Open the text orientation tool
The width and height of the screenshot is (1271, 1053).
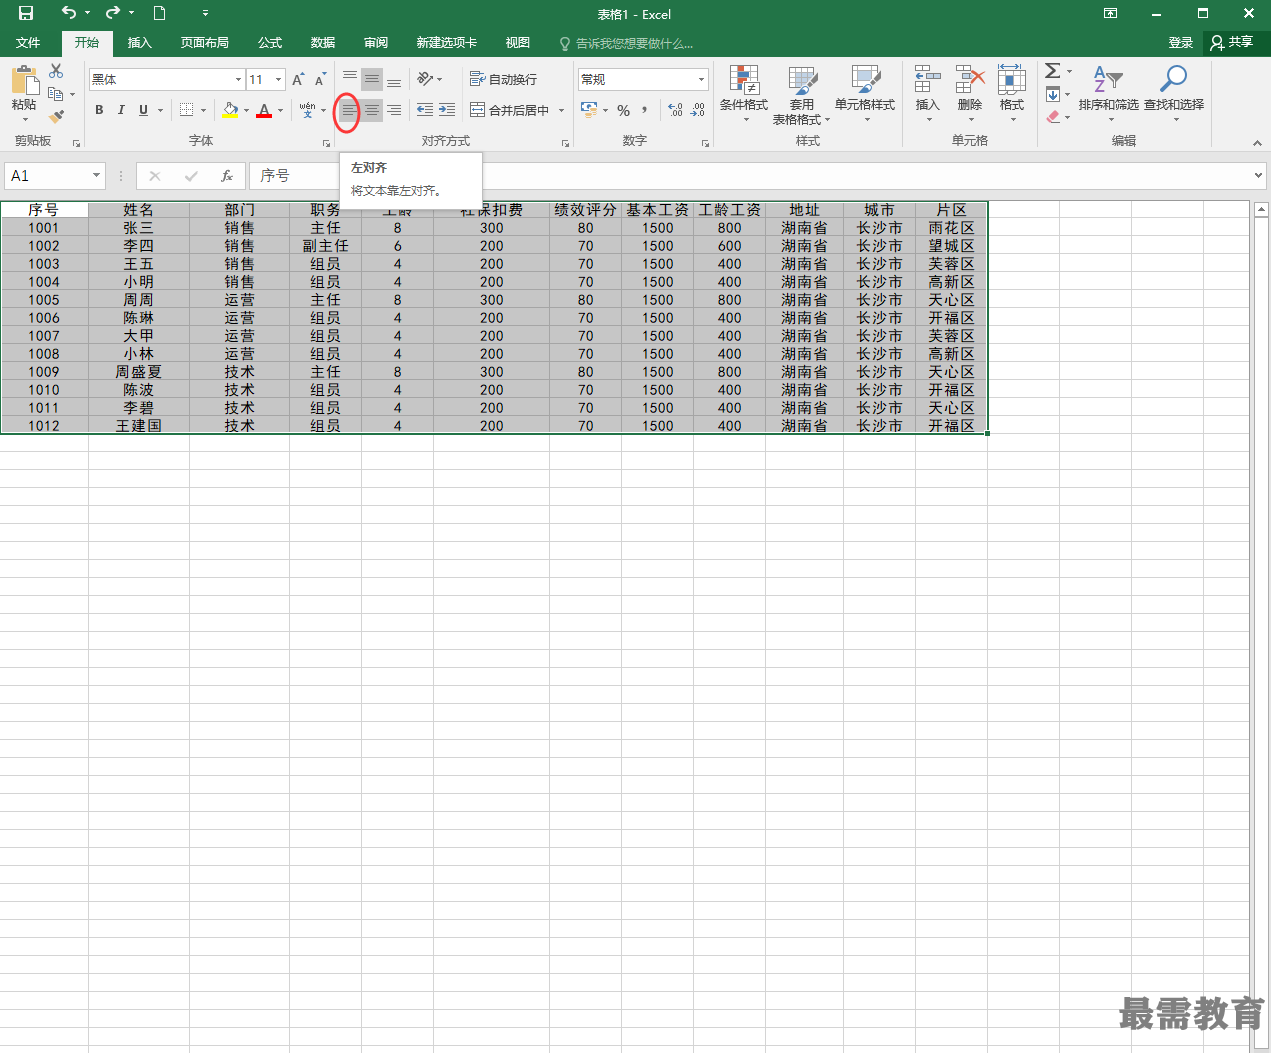pyautogui.click(x=425, y=79)
